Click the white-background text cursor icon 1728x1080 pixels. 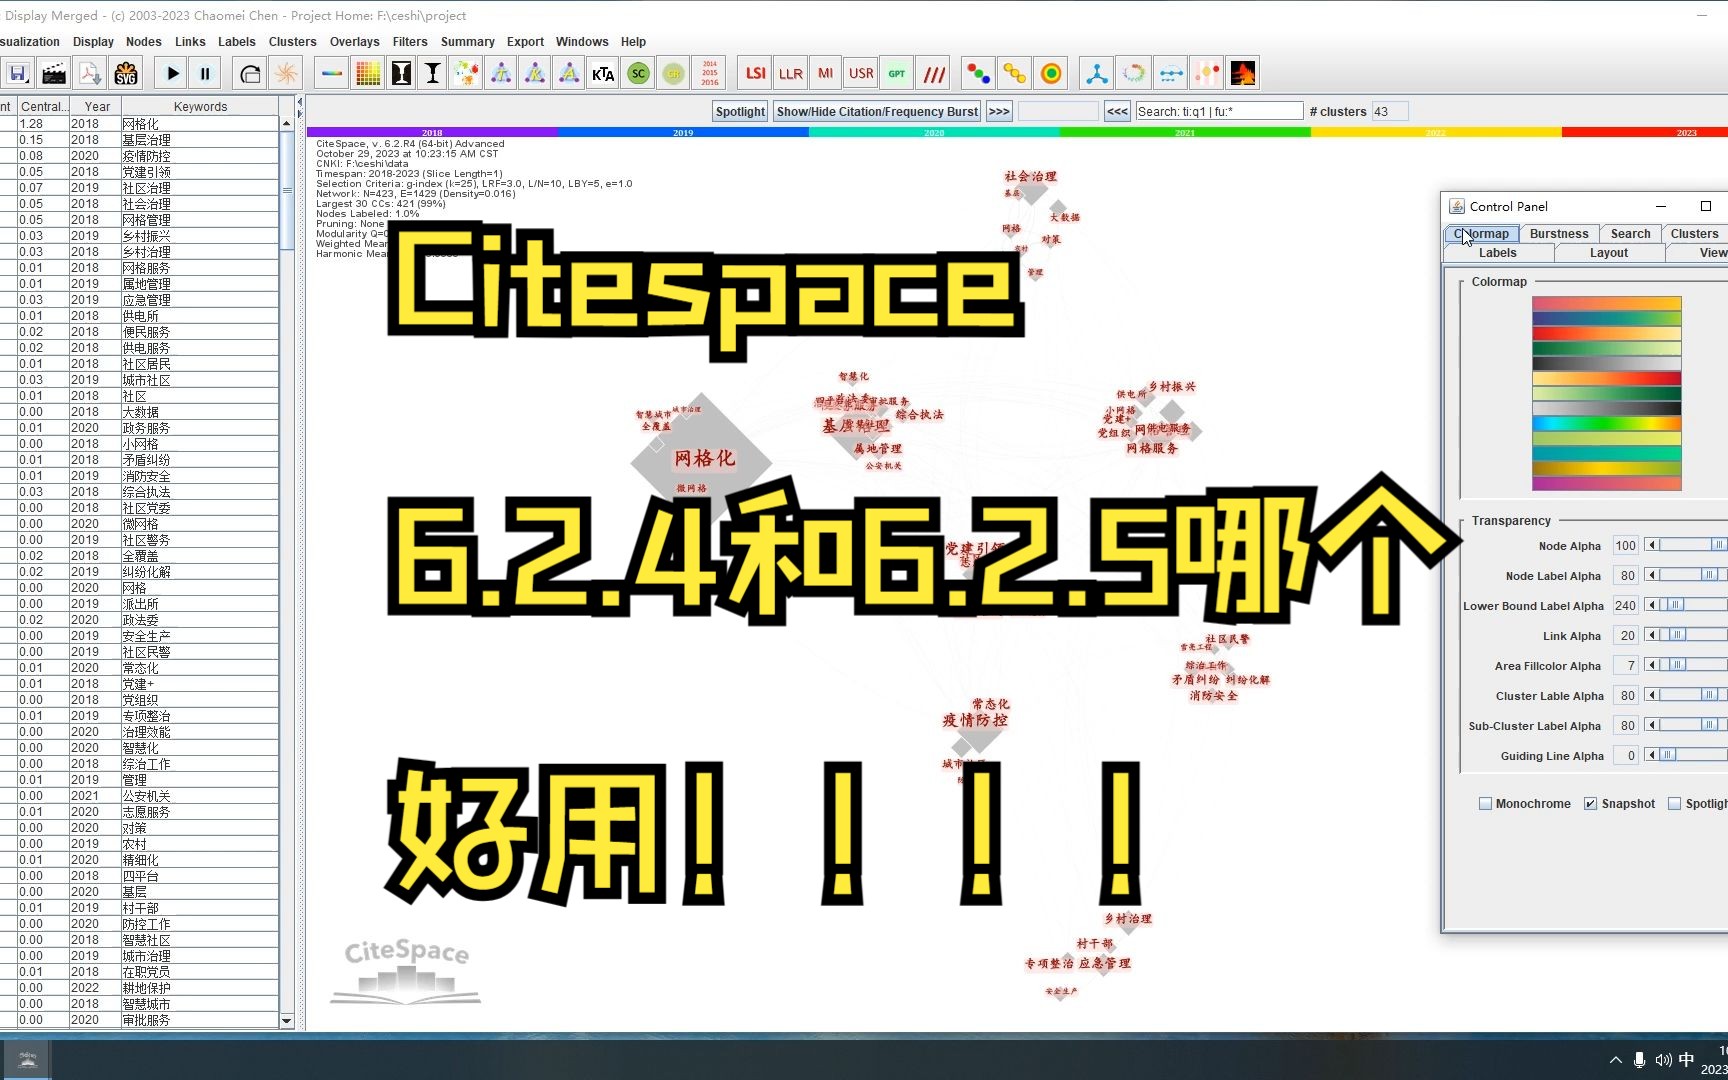(433, 73)
